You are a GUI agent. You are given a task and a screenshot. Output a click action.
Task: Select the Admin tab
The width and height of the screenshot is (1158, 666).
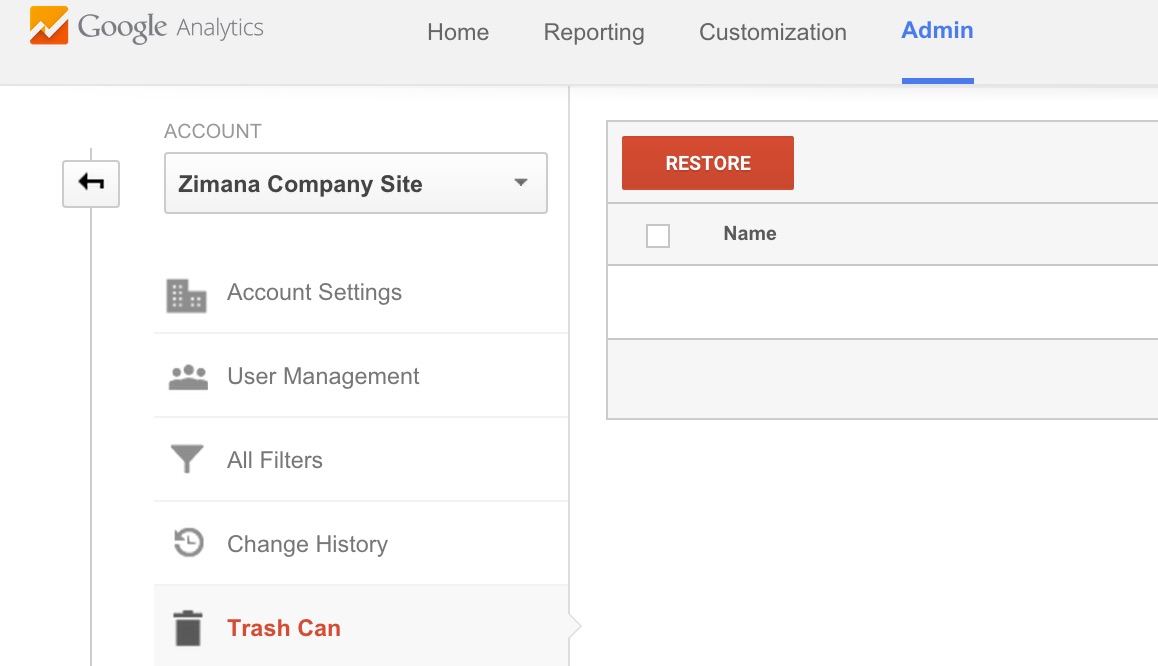point(937,30)
